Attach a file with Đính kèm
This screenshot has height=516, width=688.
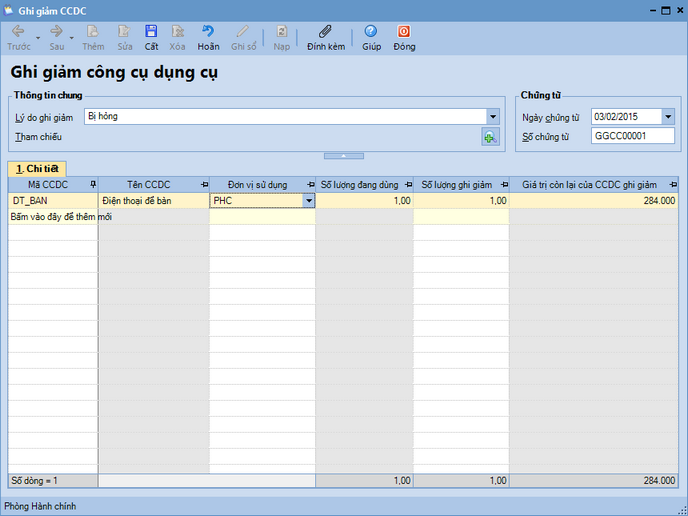(326, 38)
